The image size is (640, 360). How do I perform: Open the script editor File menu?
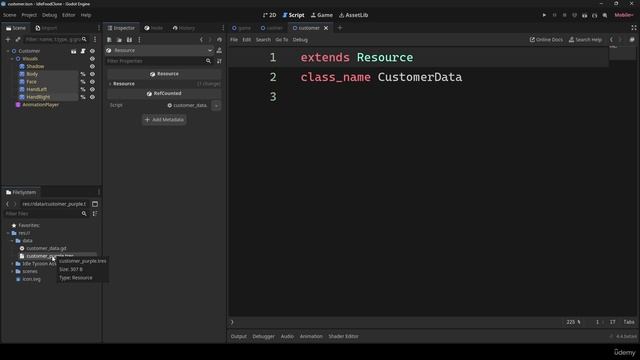pyautogui.click(x=234, y=40)
